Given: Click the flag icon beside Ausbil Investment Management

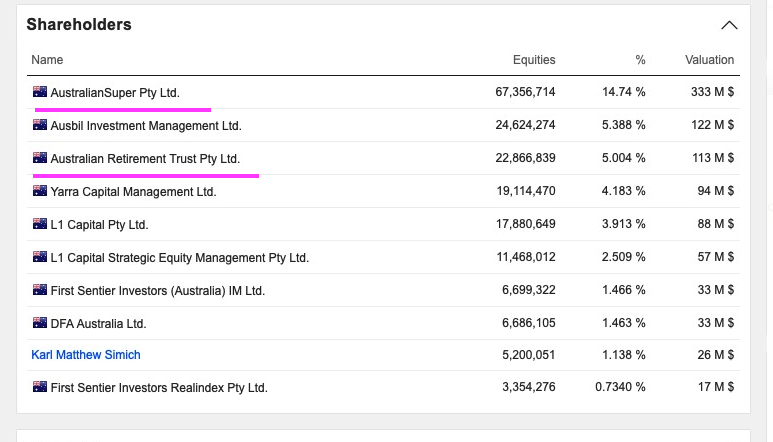Looking at the screenshot, I should tap(40, 125).
